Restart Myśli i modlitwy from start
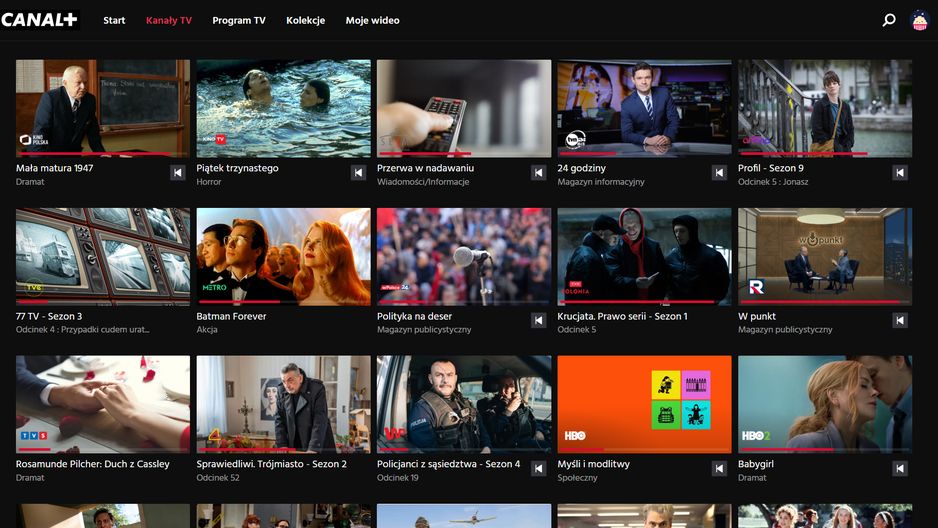The image size is (938, 528). pyautogui.click(x=719, y=468)
